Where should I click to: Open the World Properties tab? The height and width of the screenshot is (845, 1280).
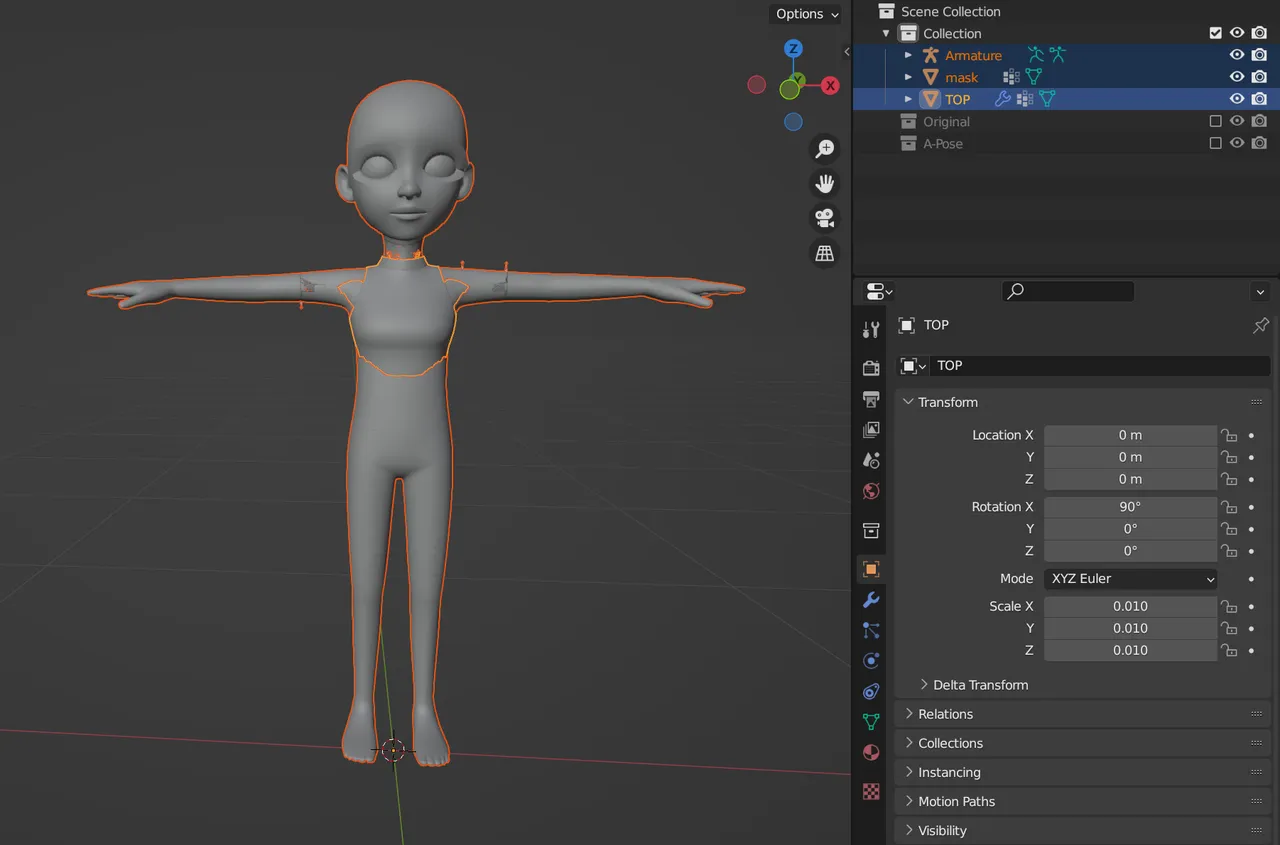[870, 491]
